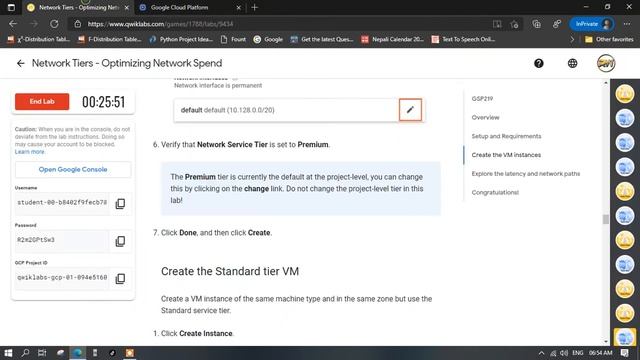Open the notification center icon

coord(624,353)
